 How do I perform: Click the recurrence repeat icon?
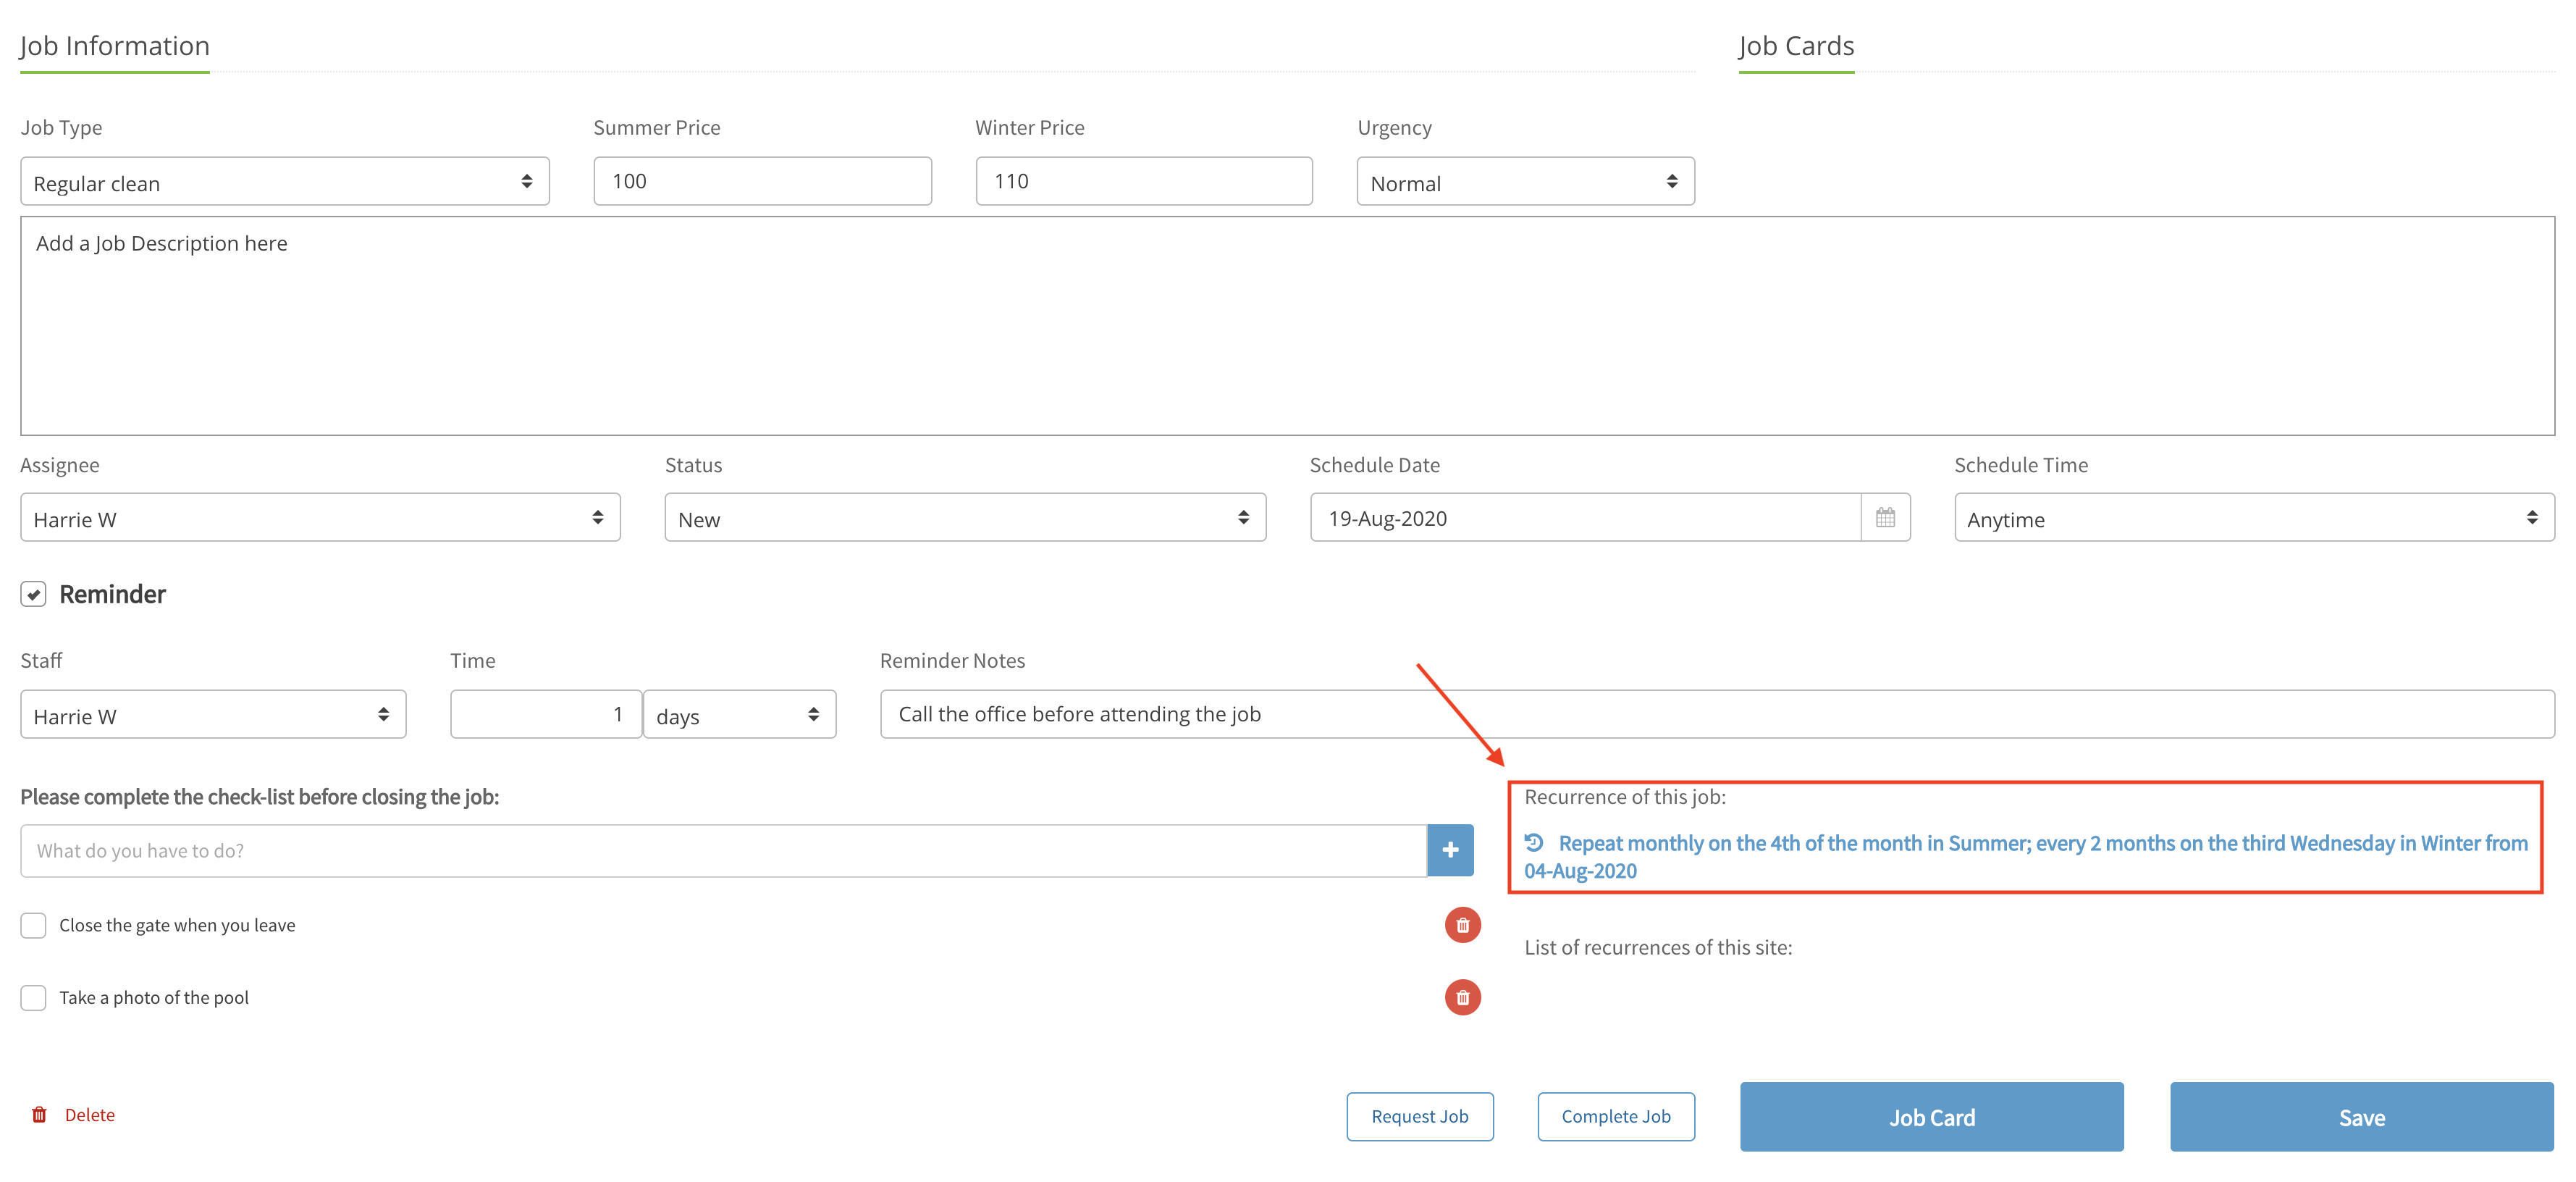point(1534,843)
